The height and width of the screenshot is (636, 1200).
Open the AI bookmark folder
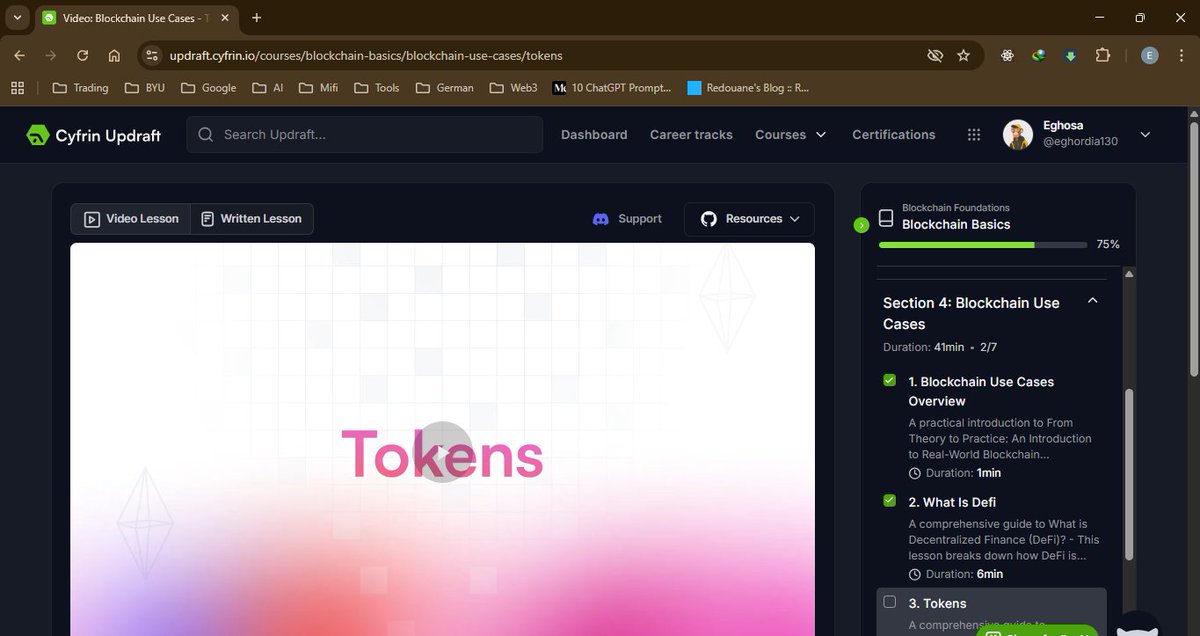pyautogui.click(x=268, y=88)
